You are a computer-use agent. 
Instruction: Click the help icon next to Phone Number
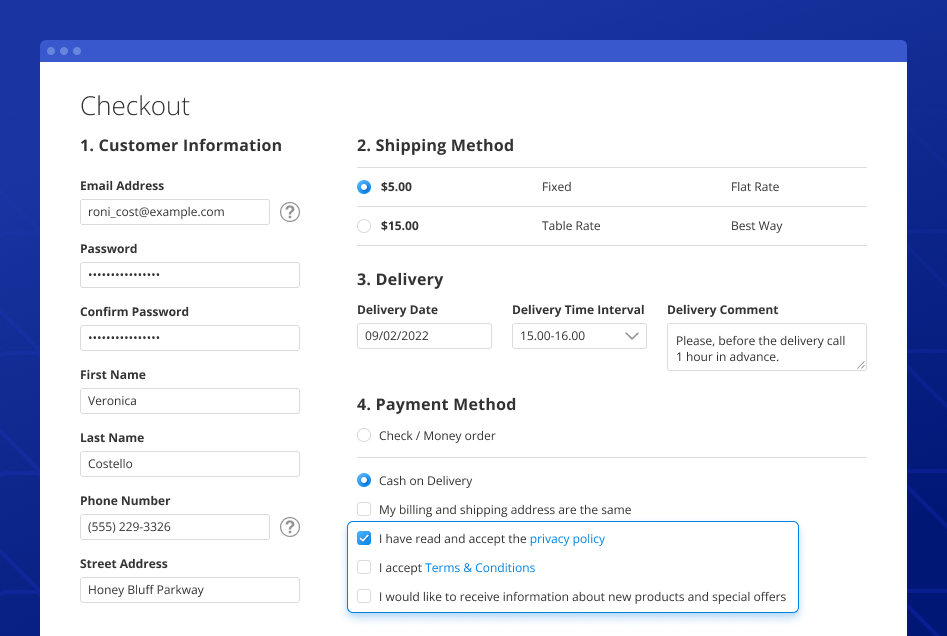[x=290, y=527]
